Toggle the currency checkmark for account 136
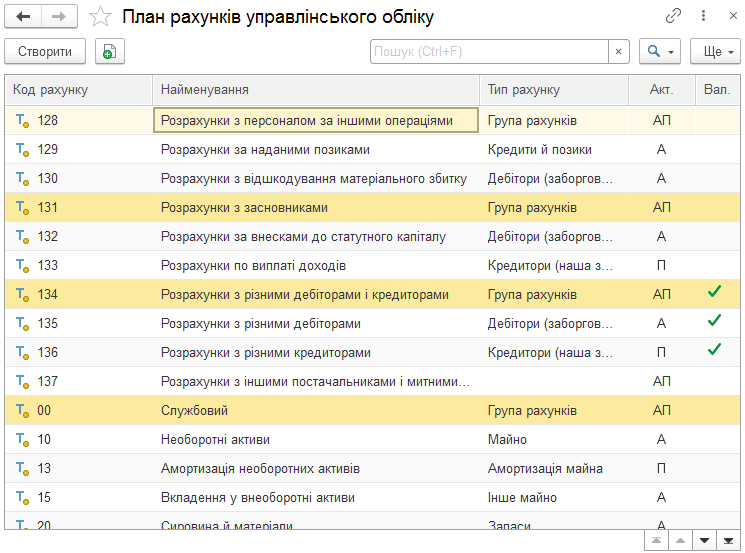The height and width of the screenshot is (553, 745). [x=714, y=350]
